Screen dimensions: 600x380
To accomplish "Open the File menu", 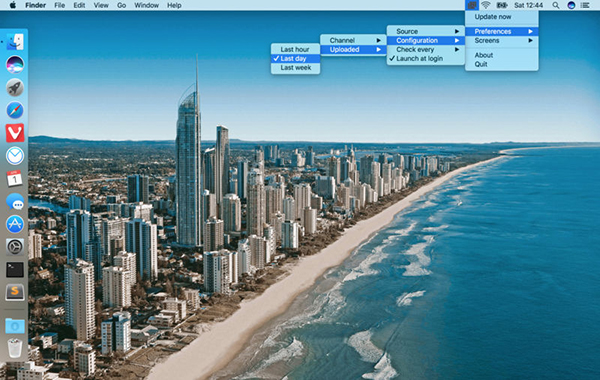I will pos(59,5).
